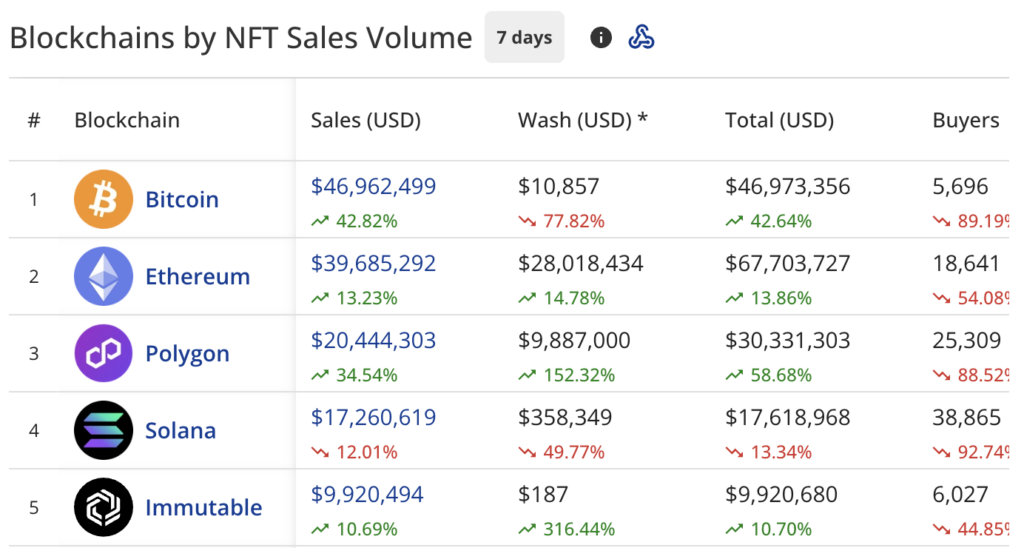Image resolution: width=1024 pixels, height=548 pixels.
Task: Click Immutable buyers count 6,027
Action: tap(960, 494)
